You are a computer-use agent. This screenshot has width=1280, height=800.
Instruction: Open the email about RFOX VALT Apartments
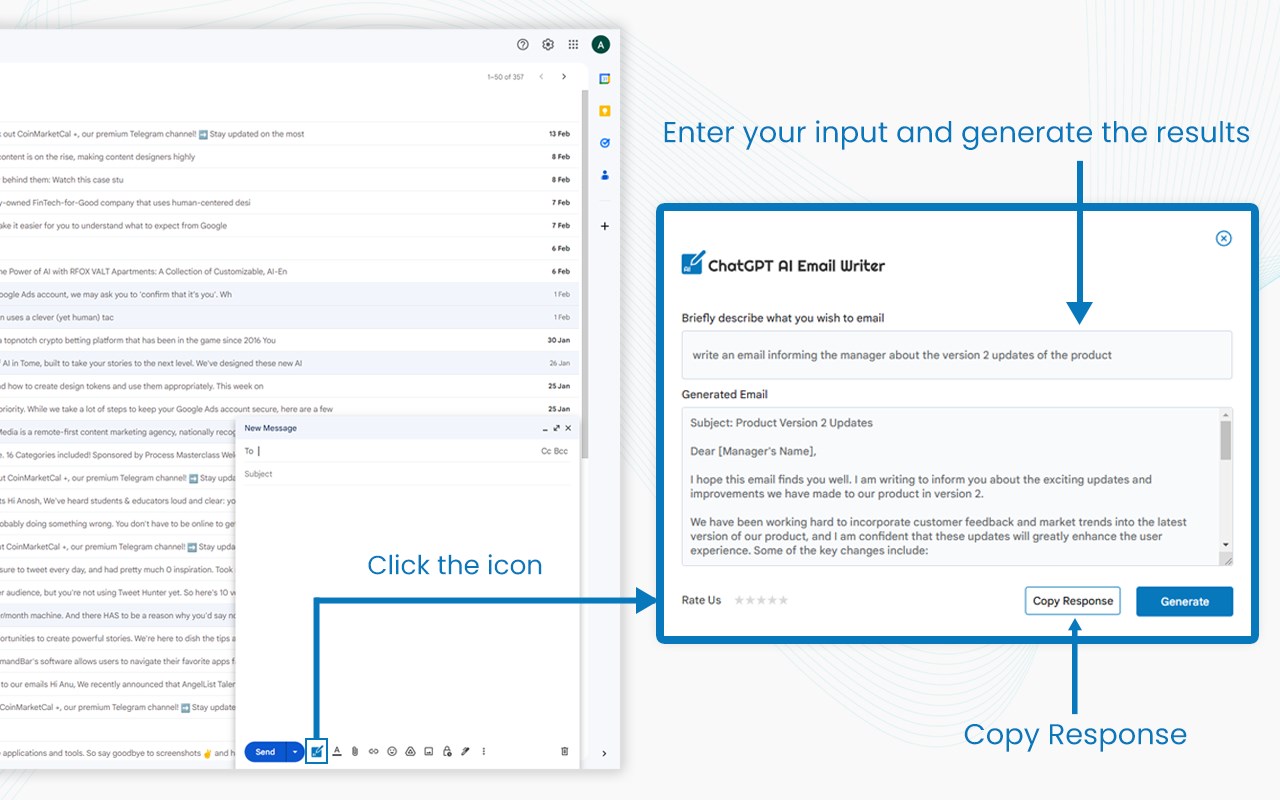[288, 271]
